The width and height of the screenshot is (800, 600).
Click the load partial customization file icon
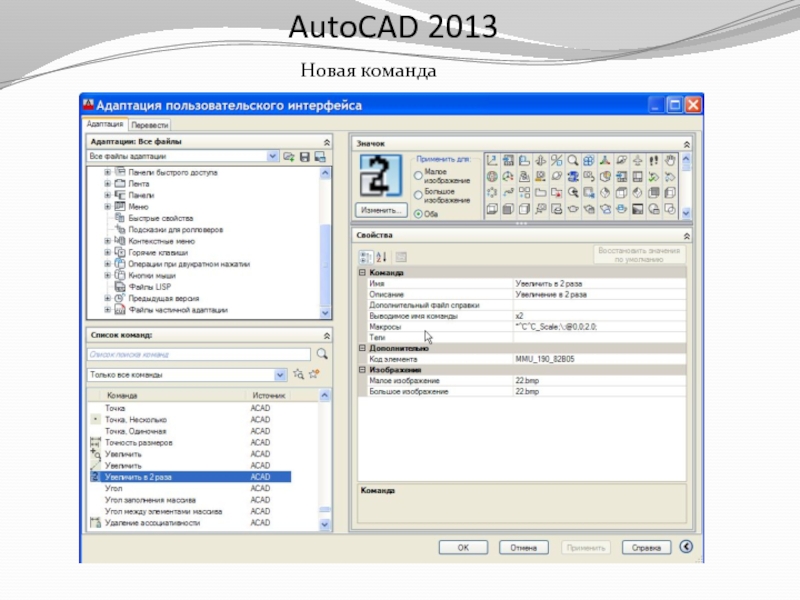(x=289, y=157)
